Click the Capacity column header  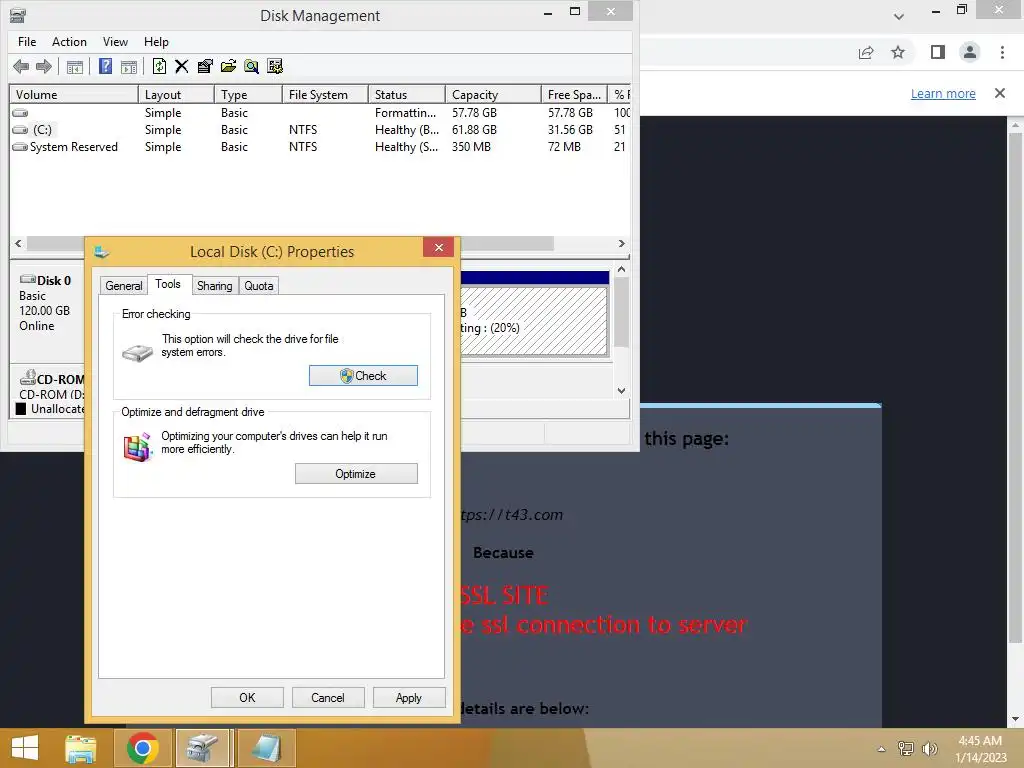click(x=493, y=95)
